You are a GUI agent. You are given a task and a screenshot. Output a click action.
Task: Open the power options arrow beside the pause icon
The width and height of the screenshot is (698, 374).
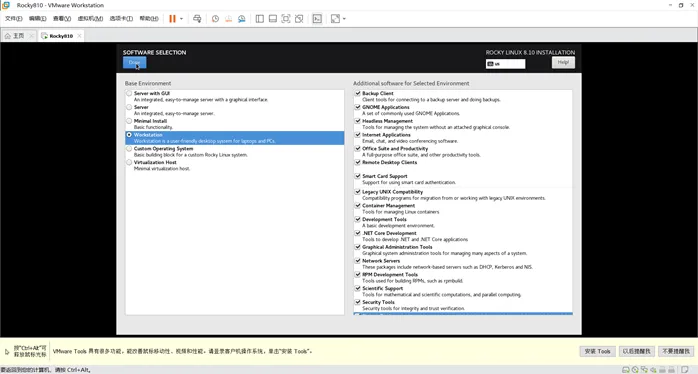point(181,19)
